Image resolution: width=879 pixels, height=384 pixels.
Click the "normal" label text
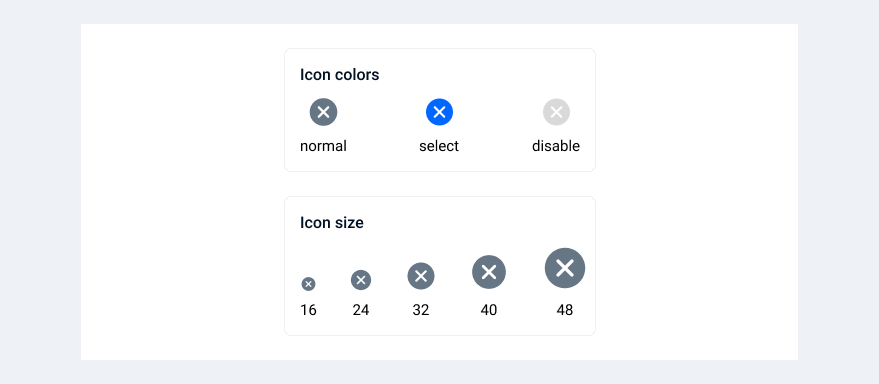(x=323, y=146)
